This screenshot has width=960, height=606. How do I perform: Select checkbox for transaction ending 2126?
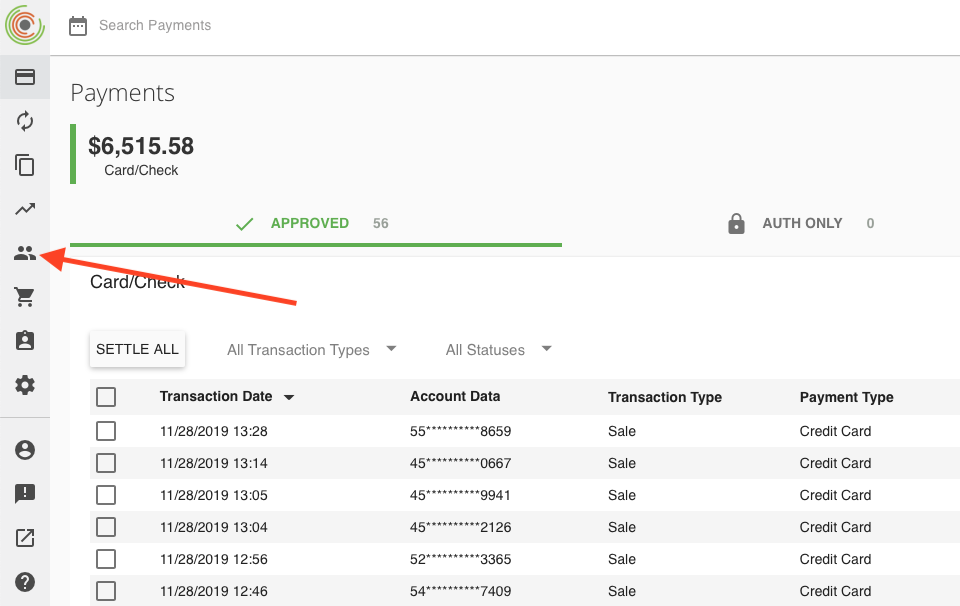pyautogui.click(x=106, y=528)
